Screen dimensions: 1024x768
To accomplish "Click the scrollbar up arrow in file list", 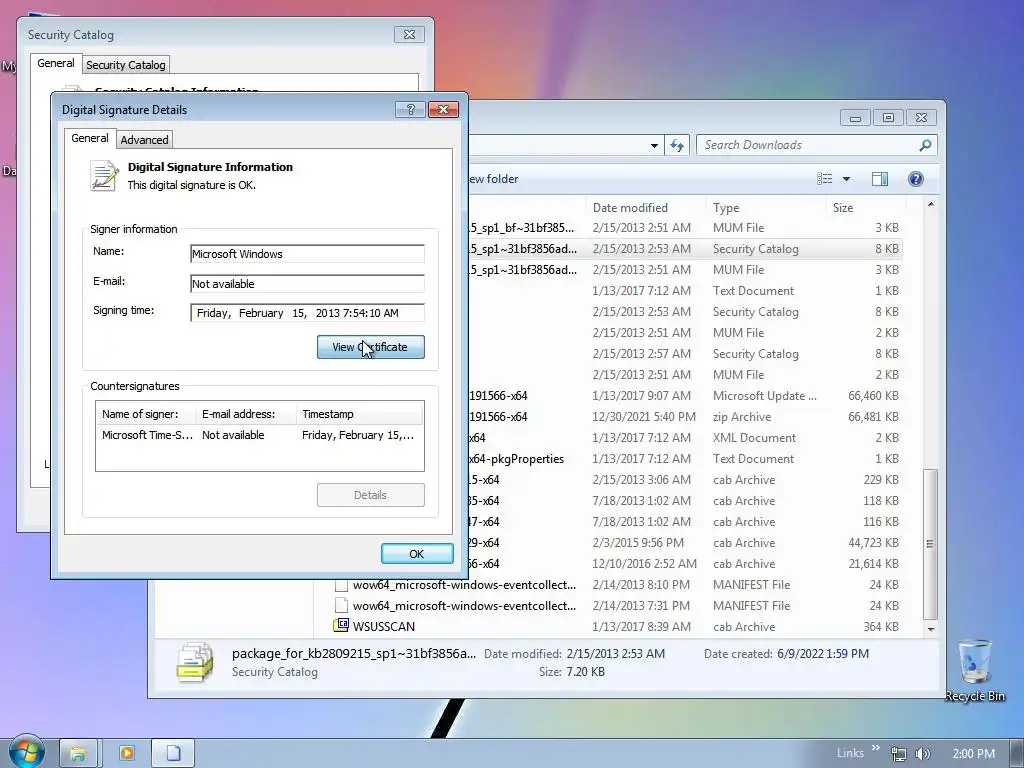I will click(x=931, y=204).
